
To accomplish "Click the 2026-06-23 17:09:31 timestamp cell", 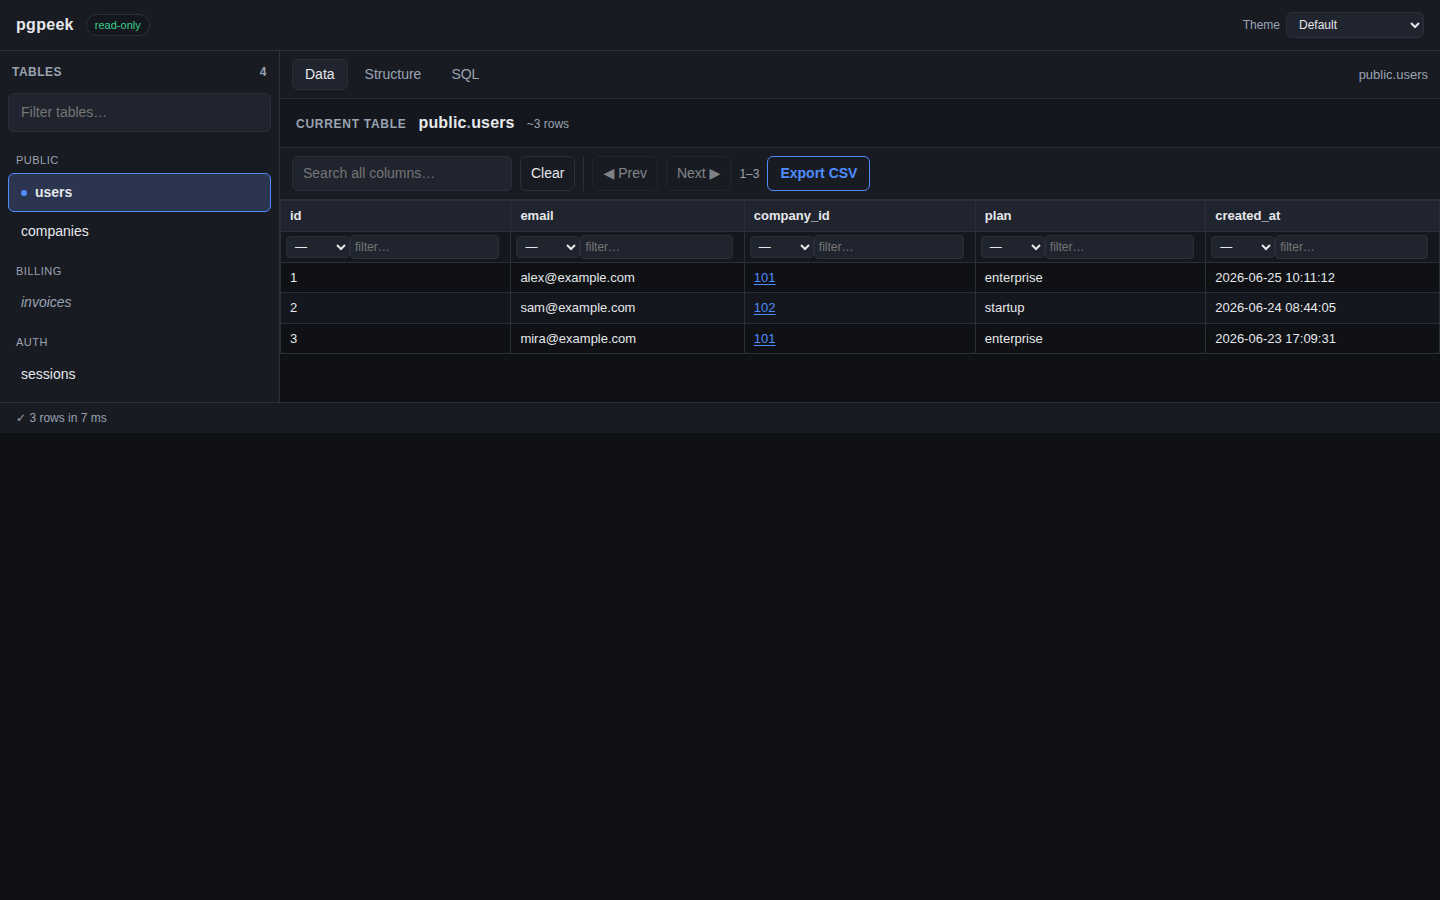I will (1322, 339).
